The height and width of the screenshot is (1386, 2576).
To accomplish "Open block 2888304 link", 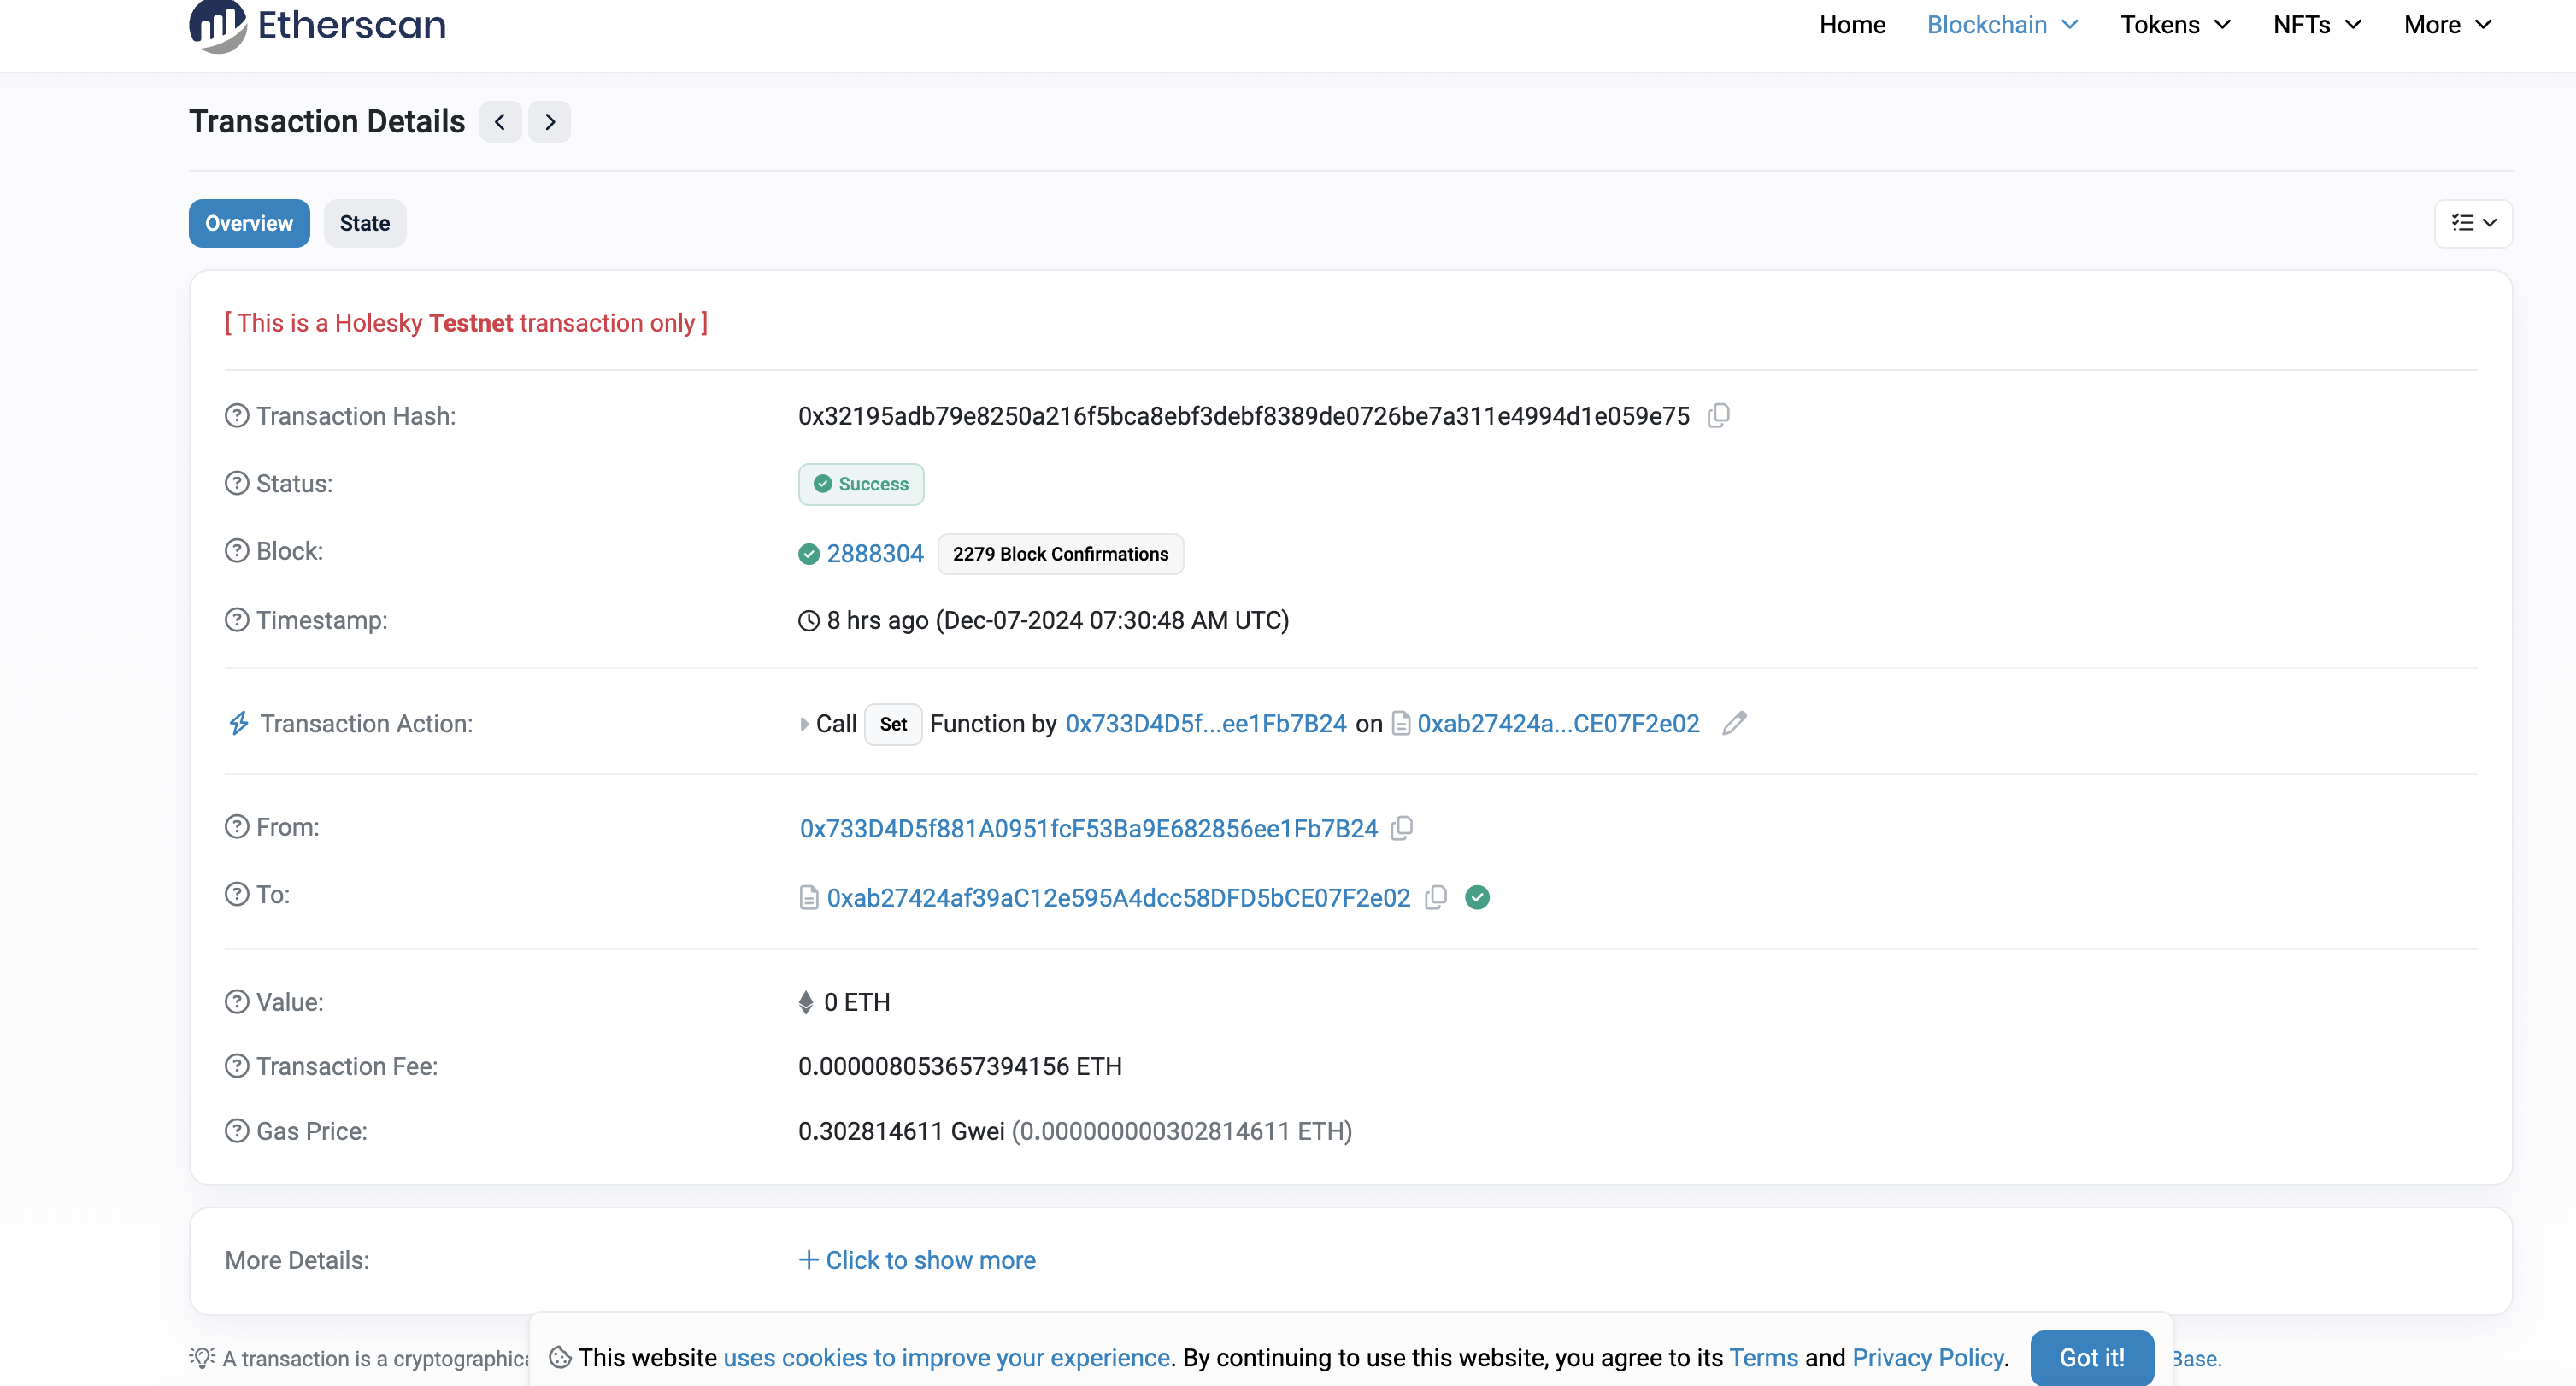I will 875,554.
